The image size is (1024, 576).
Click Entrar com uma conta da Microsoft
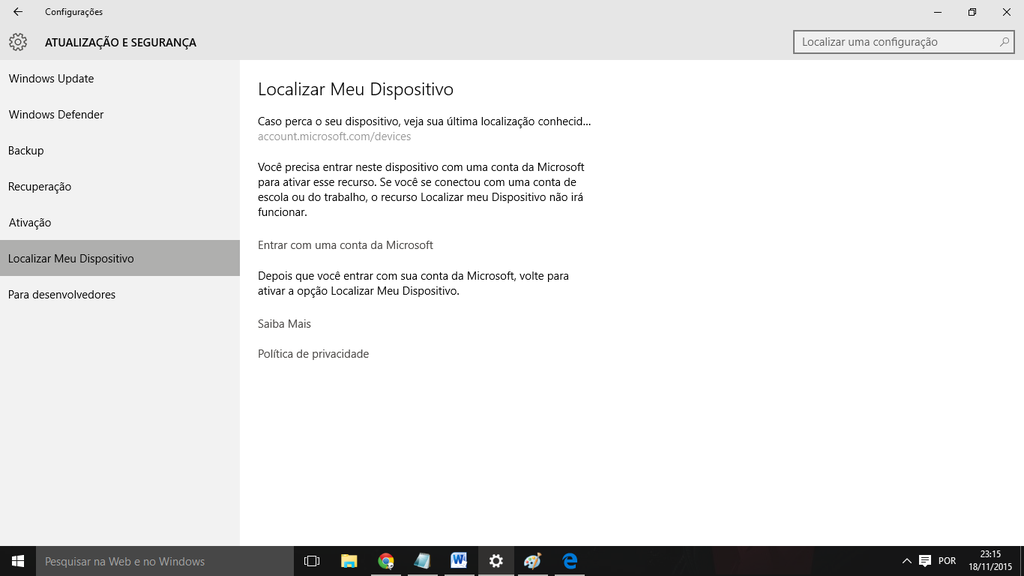click(345, 245)
